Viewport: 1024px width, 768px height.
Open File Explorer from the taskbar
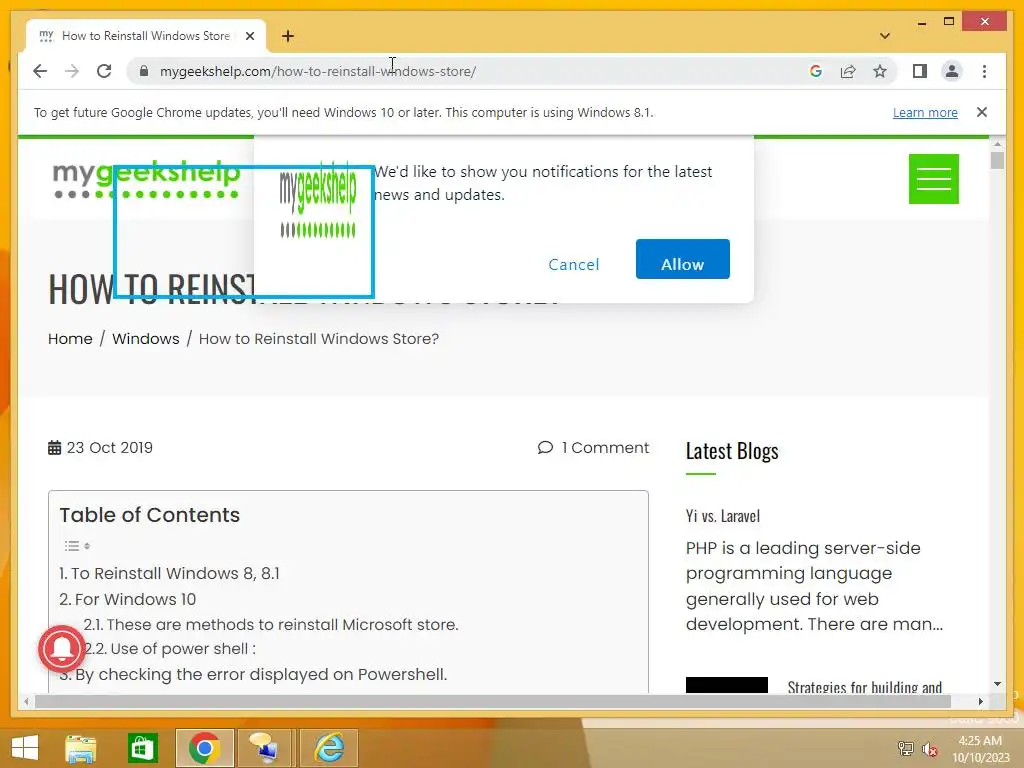80,748
